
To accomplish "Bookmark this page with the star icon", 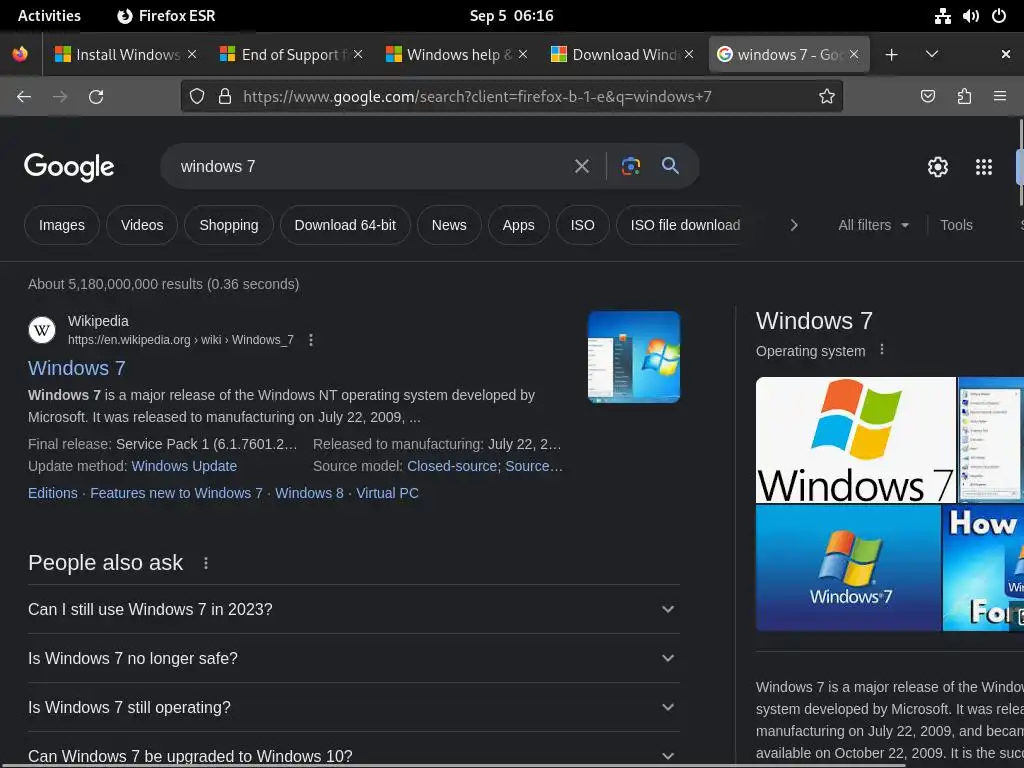I will coord(827,97).
